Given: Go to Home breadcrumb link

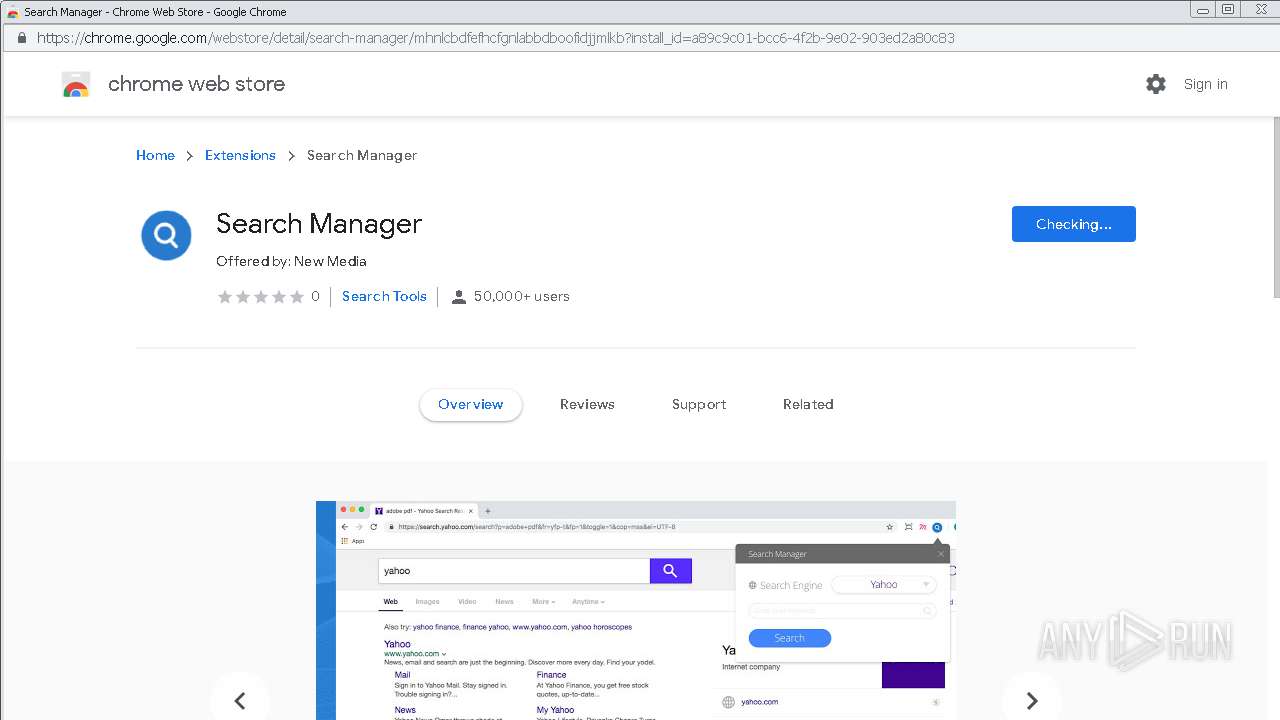Looking at the screenshot, I should pyautogui.click(x=155, y=155).
